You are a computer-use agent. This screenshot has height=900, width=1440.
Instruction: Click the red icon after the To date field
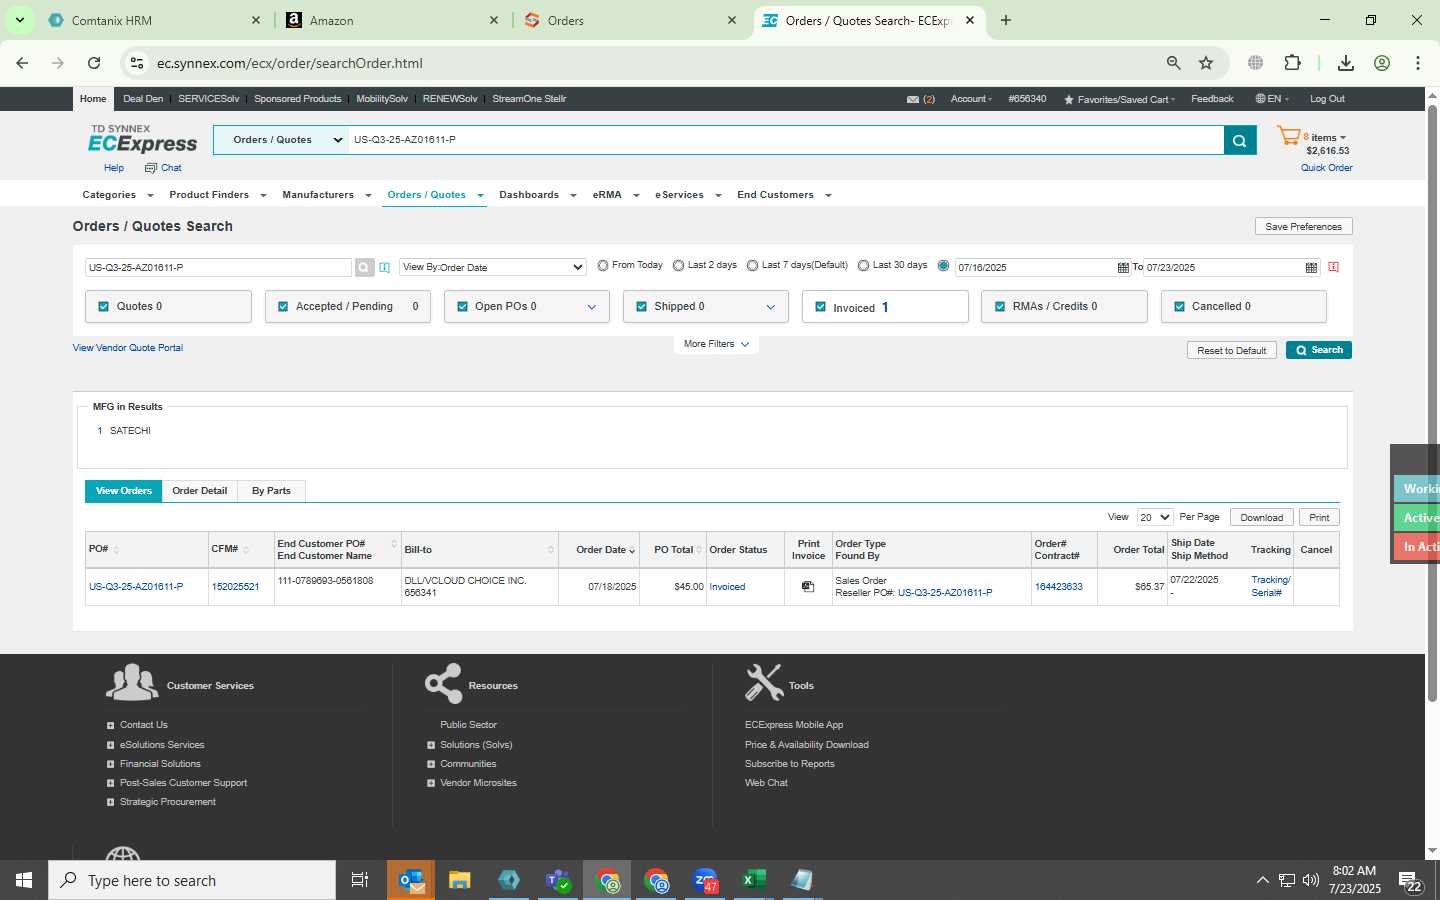pos(1333,267)
